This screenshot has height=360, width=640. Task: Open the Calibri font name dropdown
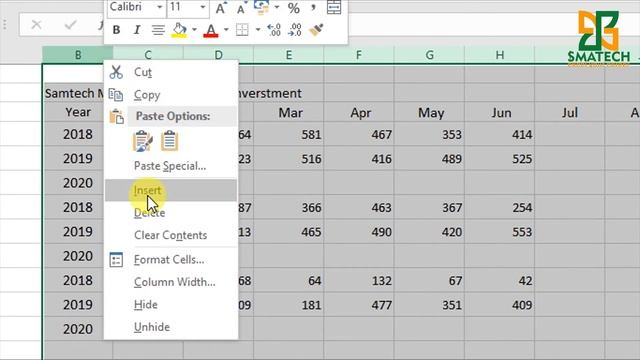pyautogui.click(x=160, y=7)
